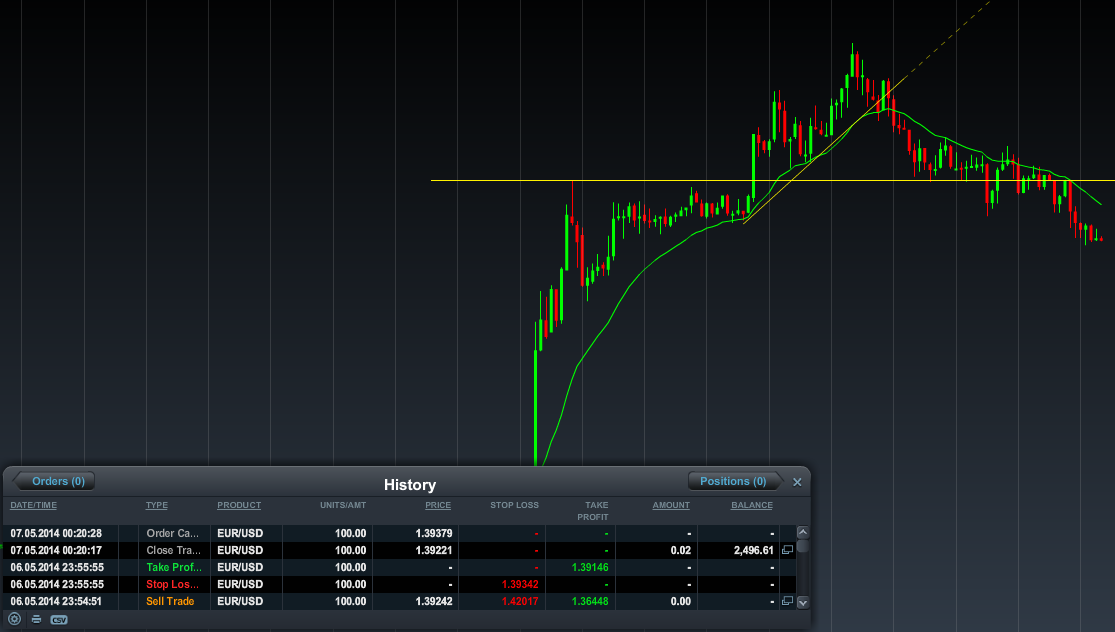Click amount value 0.02
Viewport: 1115px width, 632px height.
681,550
